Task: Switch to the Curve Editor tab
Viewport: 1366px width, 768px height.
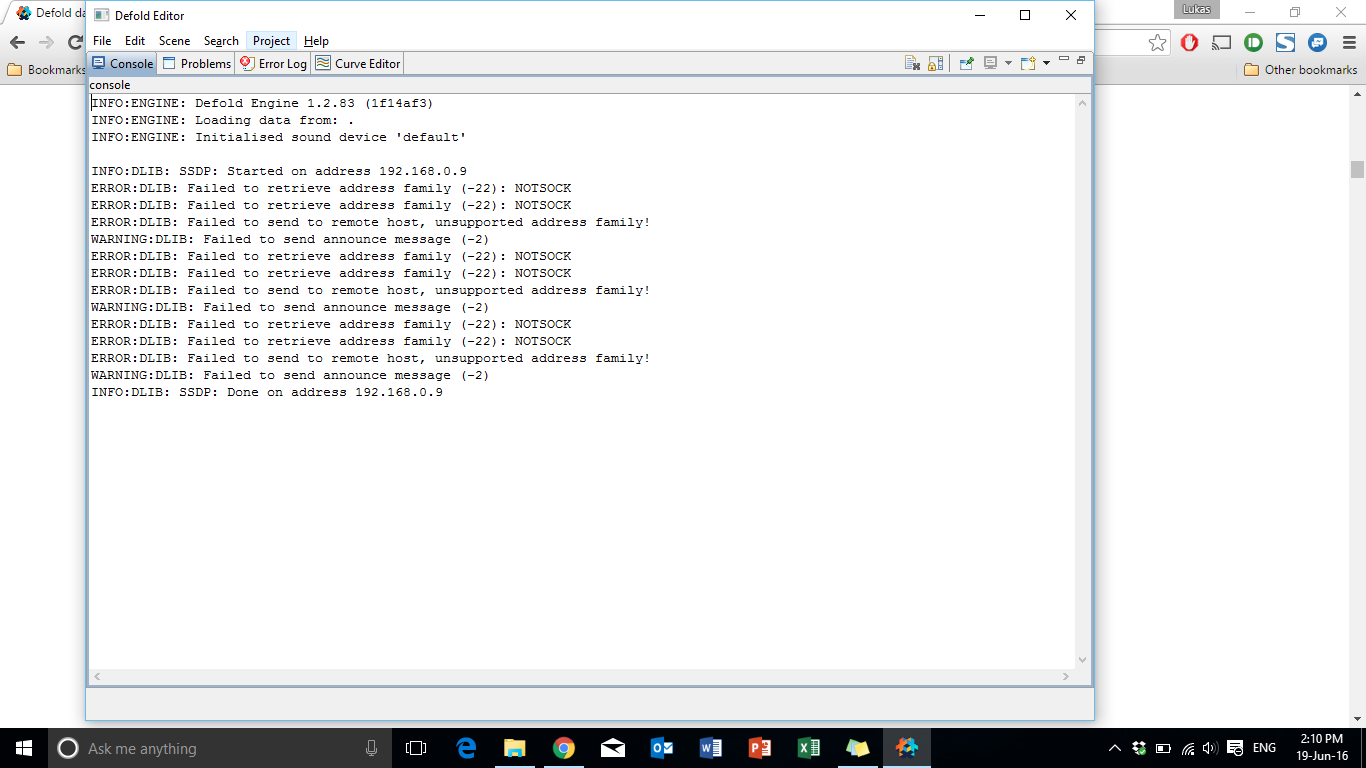Action: (x=357, y=63)
